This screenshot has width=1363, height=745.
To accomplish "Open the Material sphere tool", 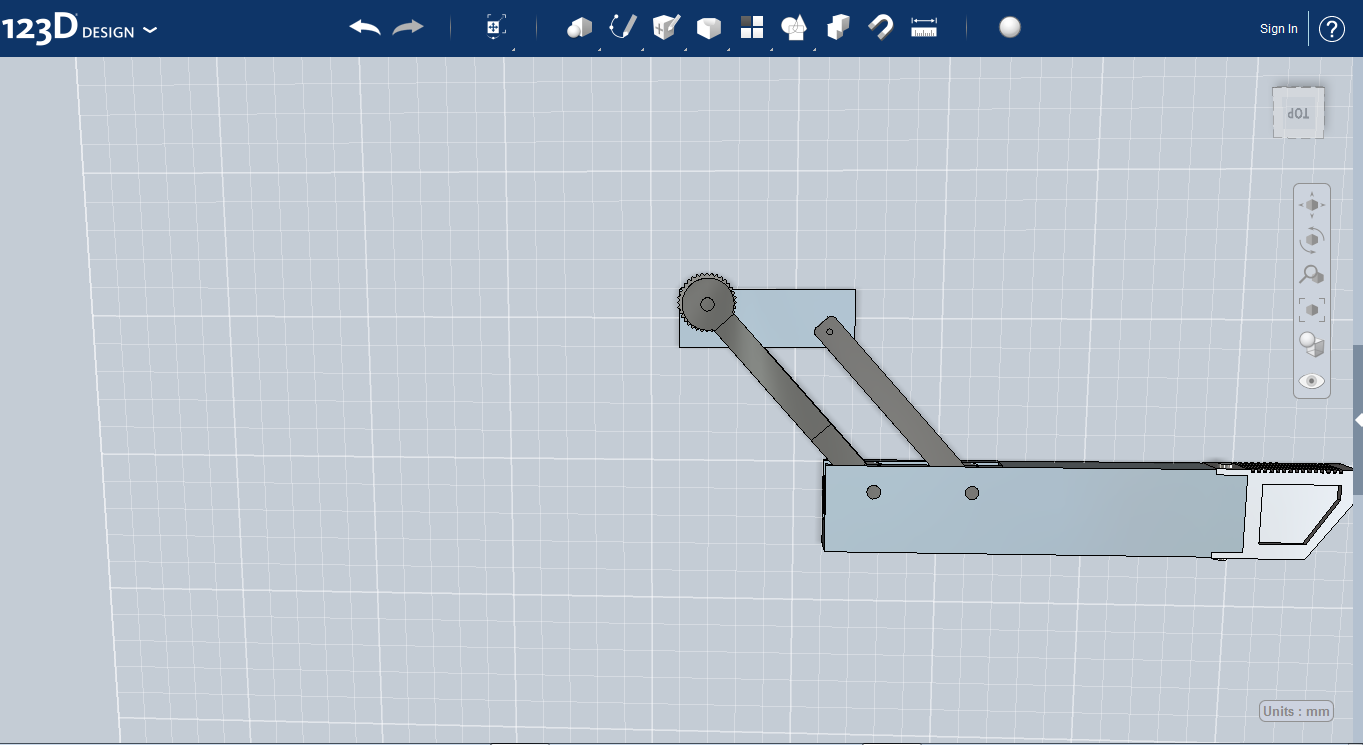I will coord(1010,28).
